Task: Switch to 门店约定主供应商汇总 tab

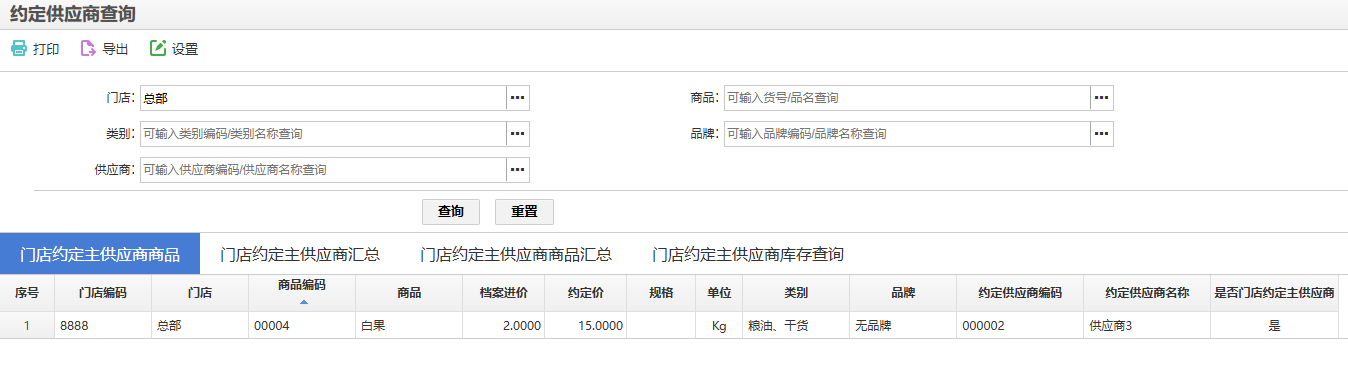Action: 300,254
